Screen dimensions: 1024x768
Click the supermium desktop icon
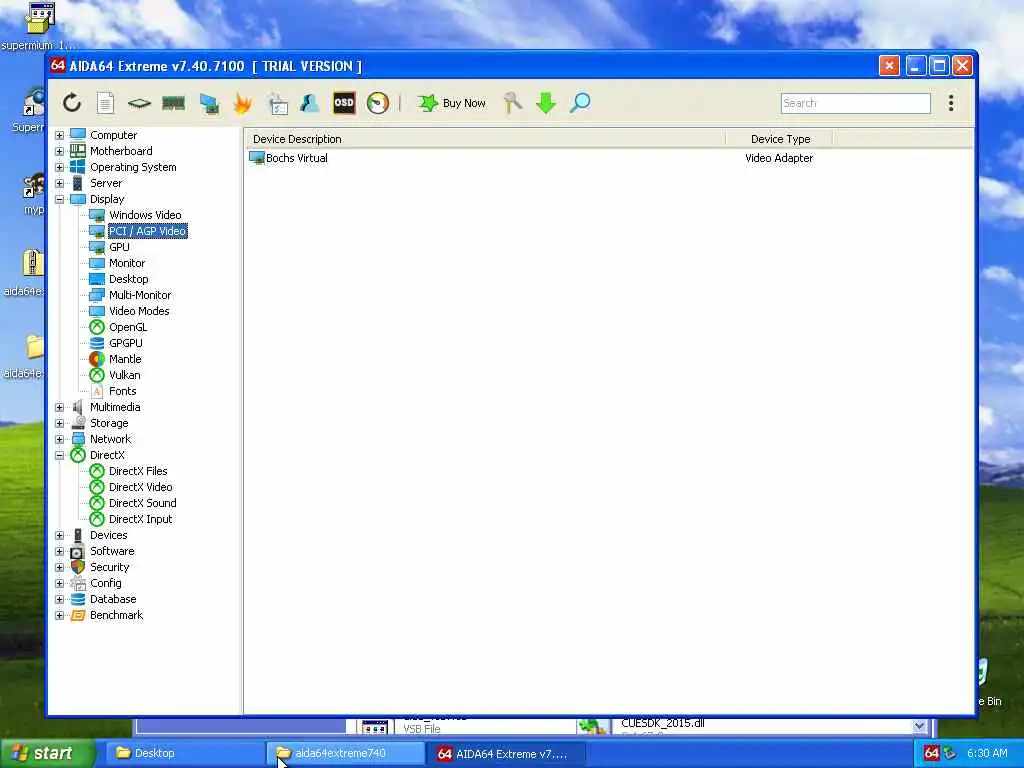(38, 27)
